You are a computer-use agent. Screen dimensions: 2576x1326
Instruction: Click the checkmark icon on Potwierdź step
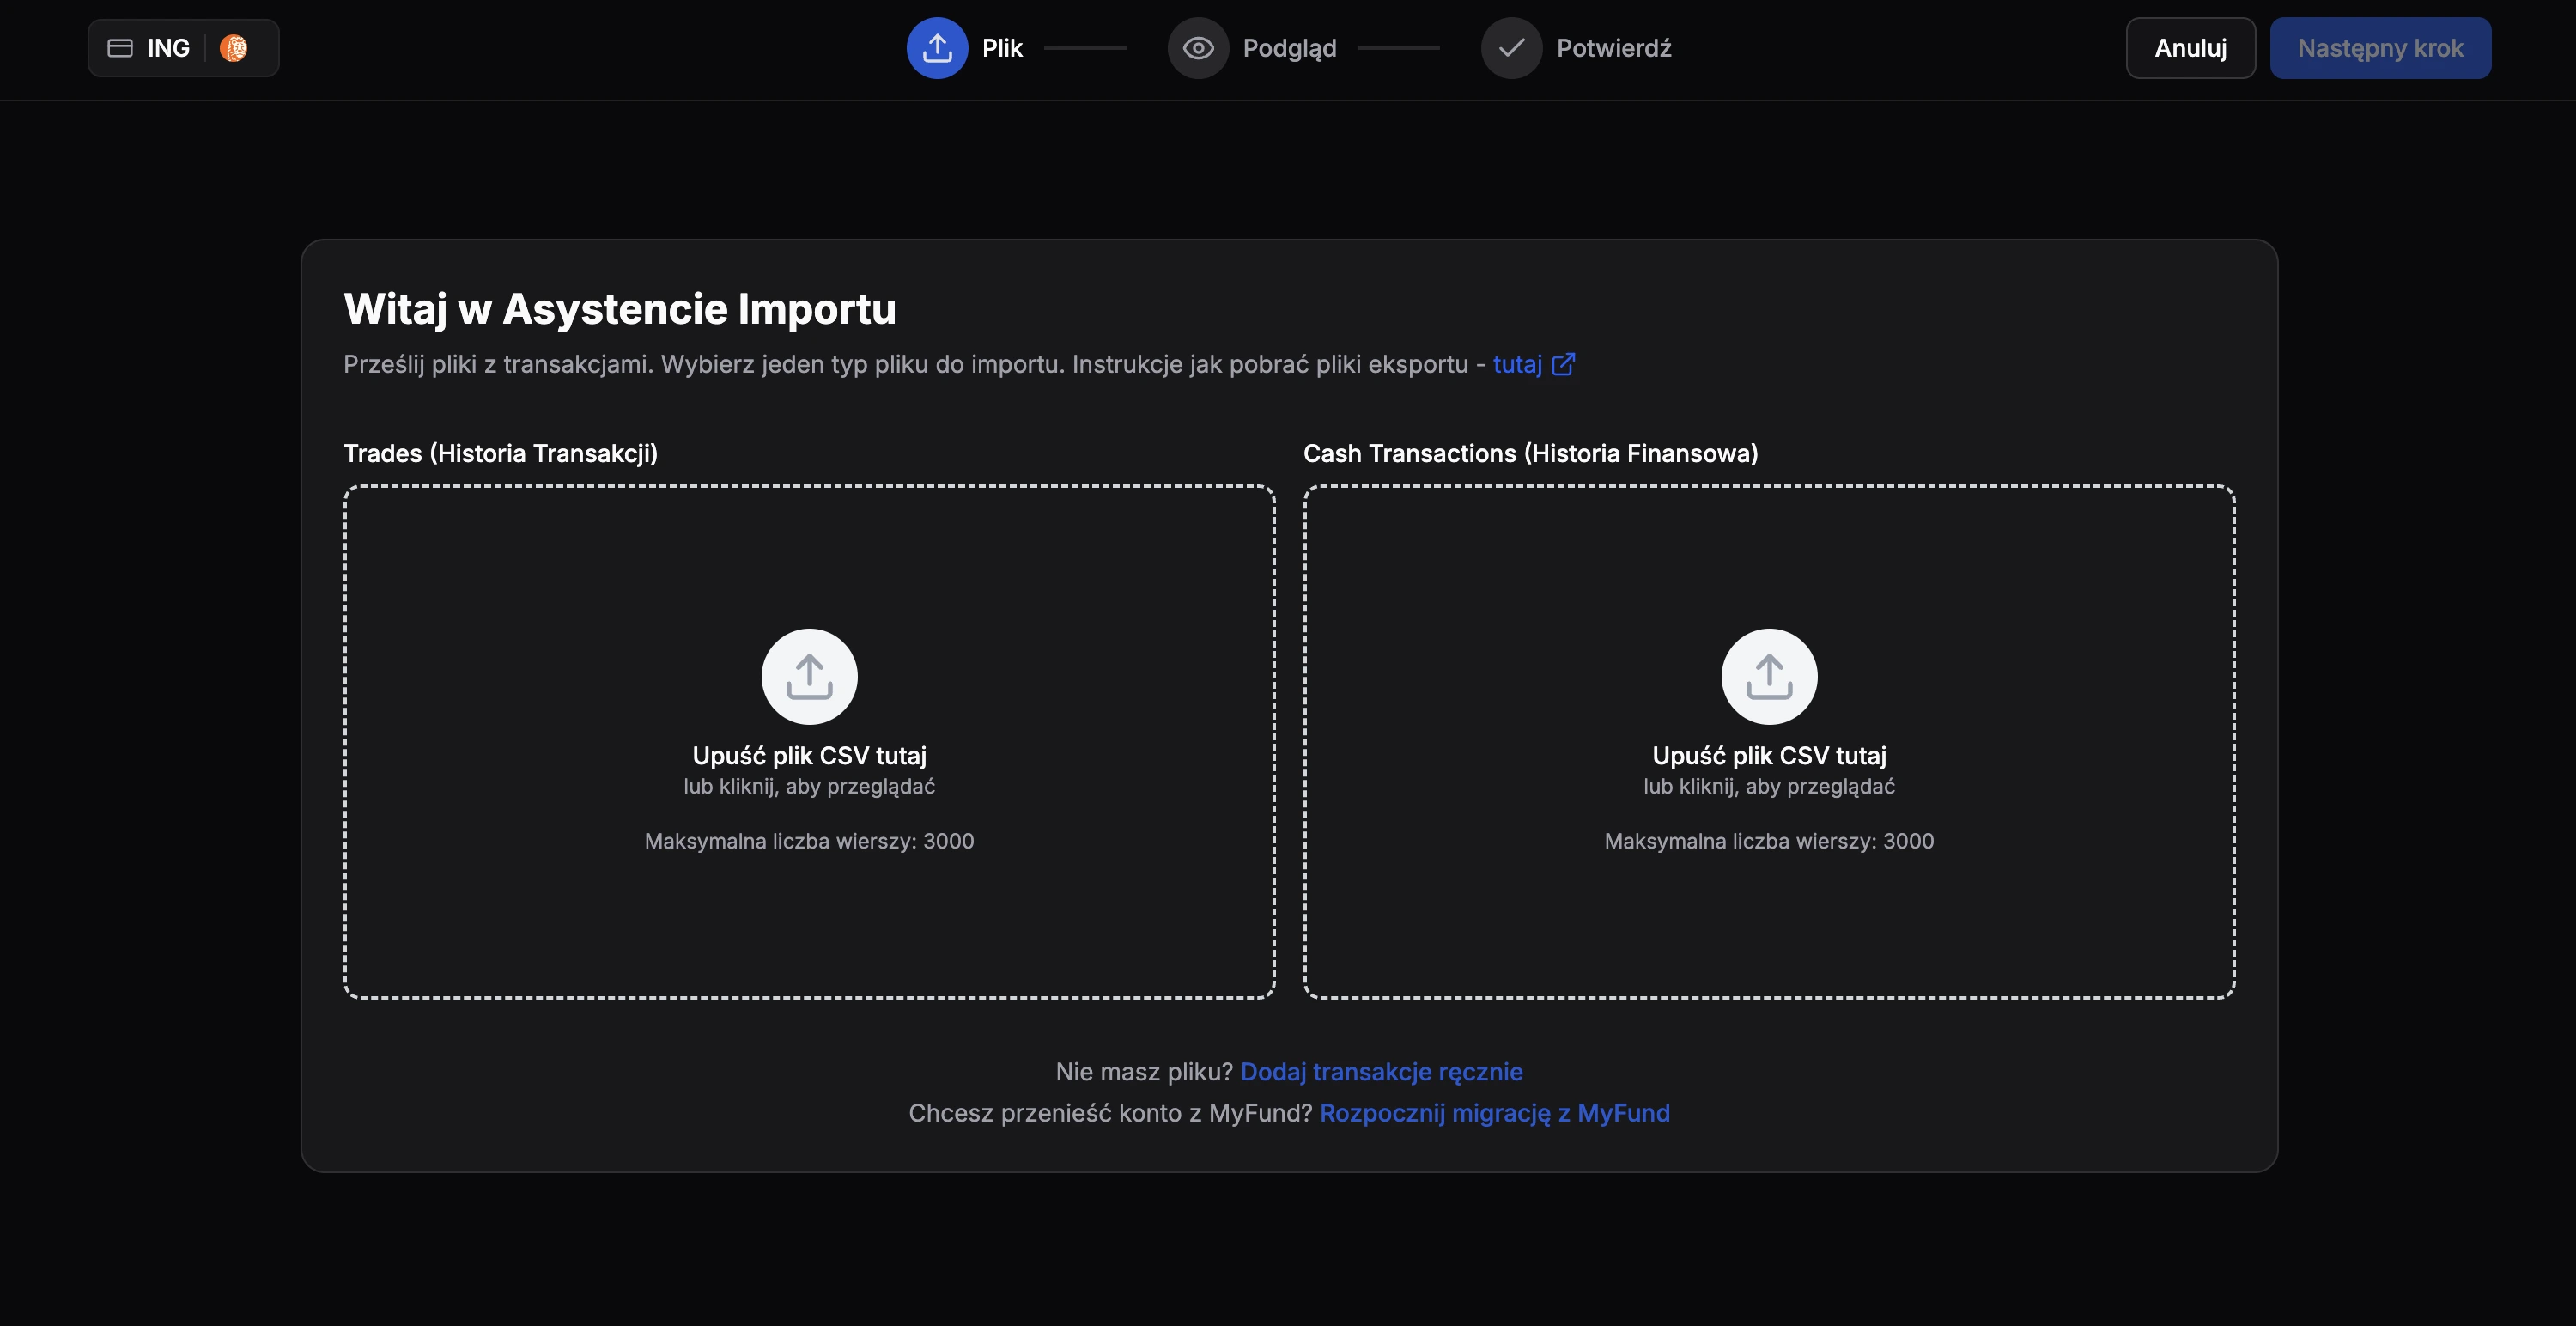1511,47
